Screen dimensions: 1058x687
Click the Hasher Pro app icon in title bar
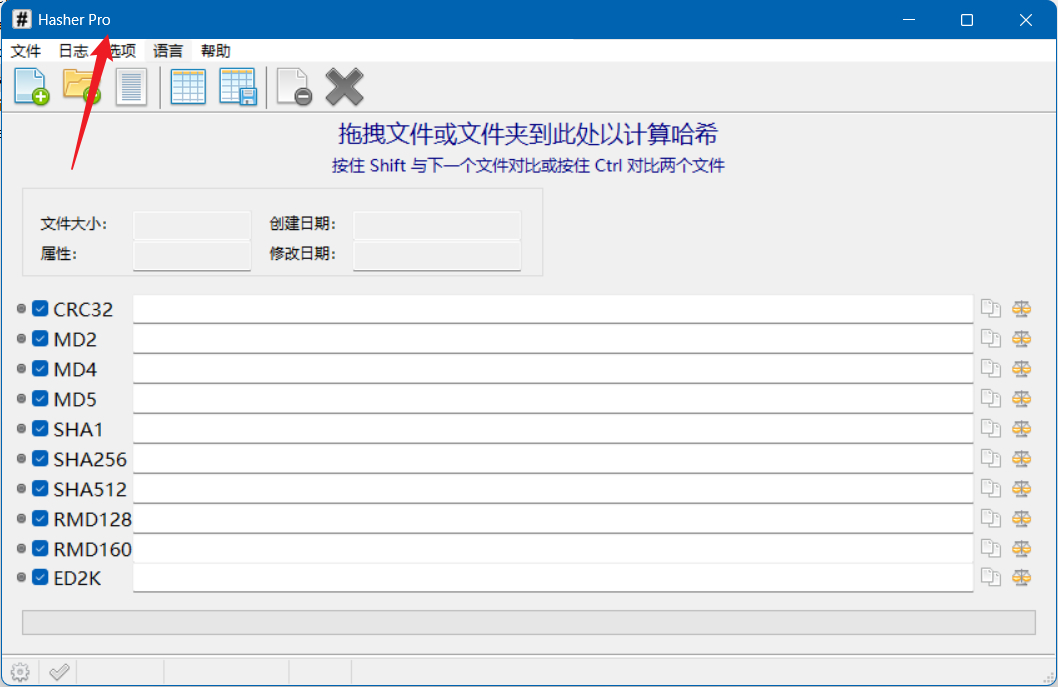point(22,19)
